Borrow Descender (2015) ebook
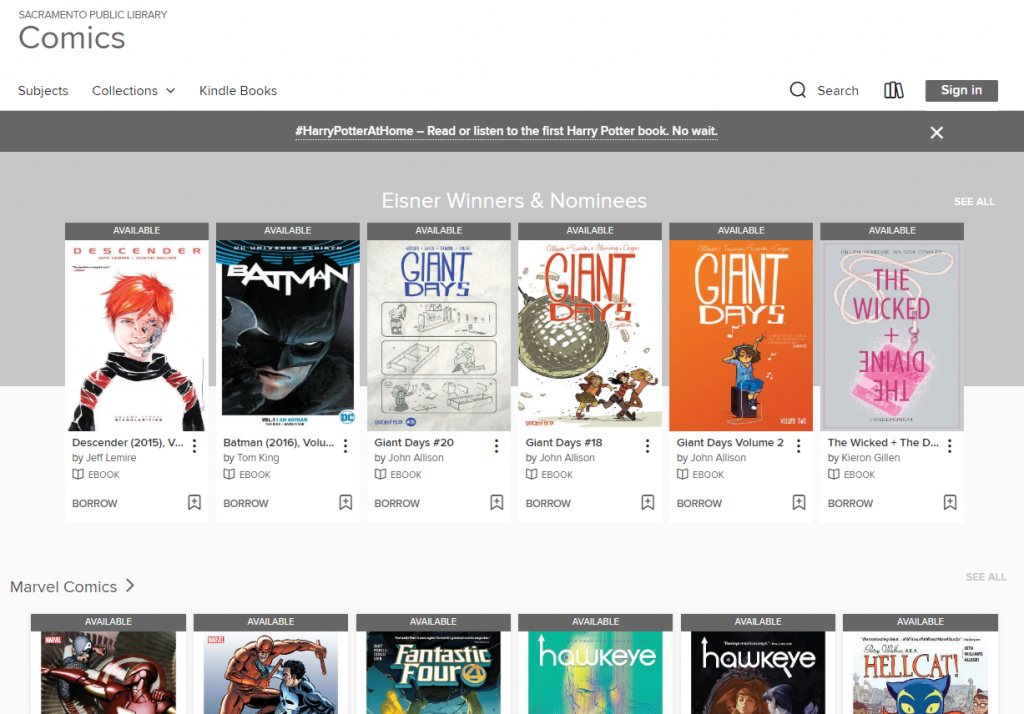1024x714 pixels. [x=95, y=504]
